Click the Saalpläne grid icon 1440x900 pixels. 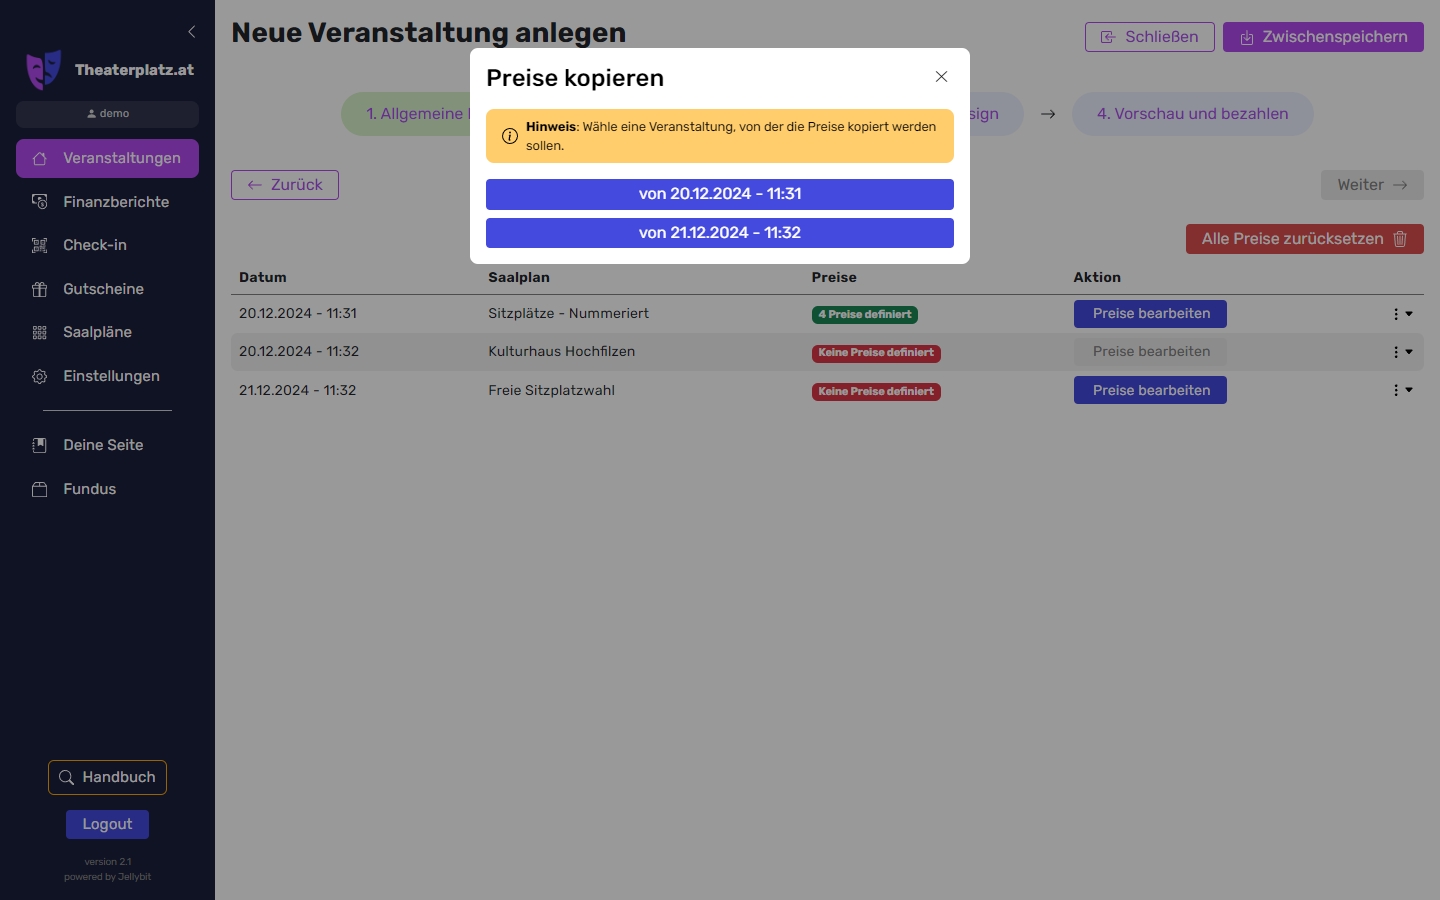[40, 333]
